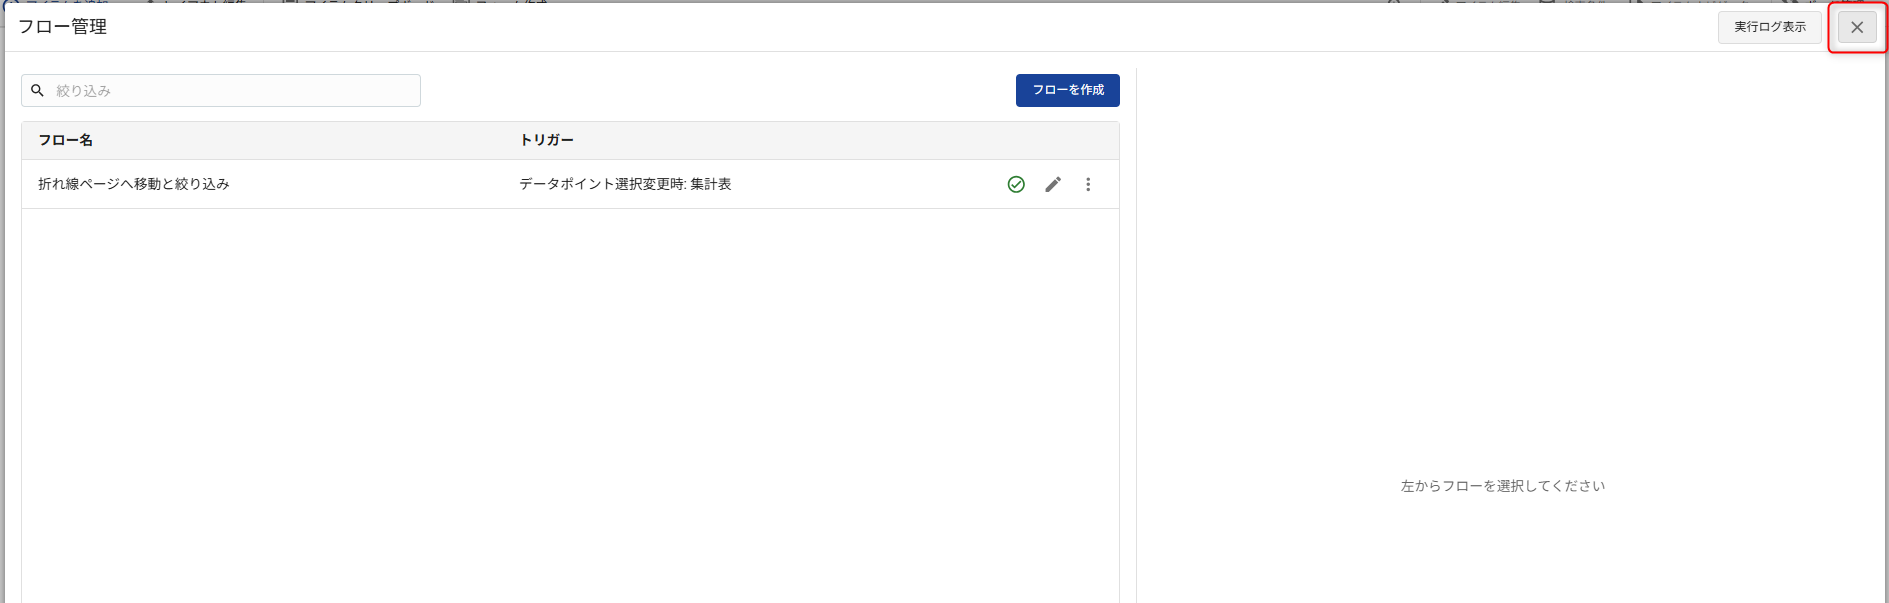The height and width of the screenshot is (603, 1889).
Task: Select the 折れ線ページへ移動と絞り込み flow
Action: pyautogui.click(x=134, y=184)
